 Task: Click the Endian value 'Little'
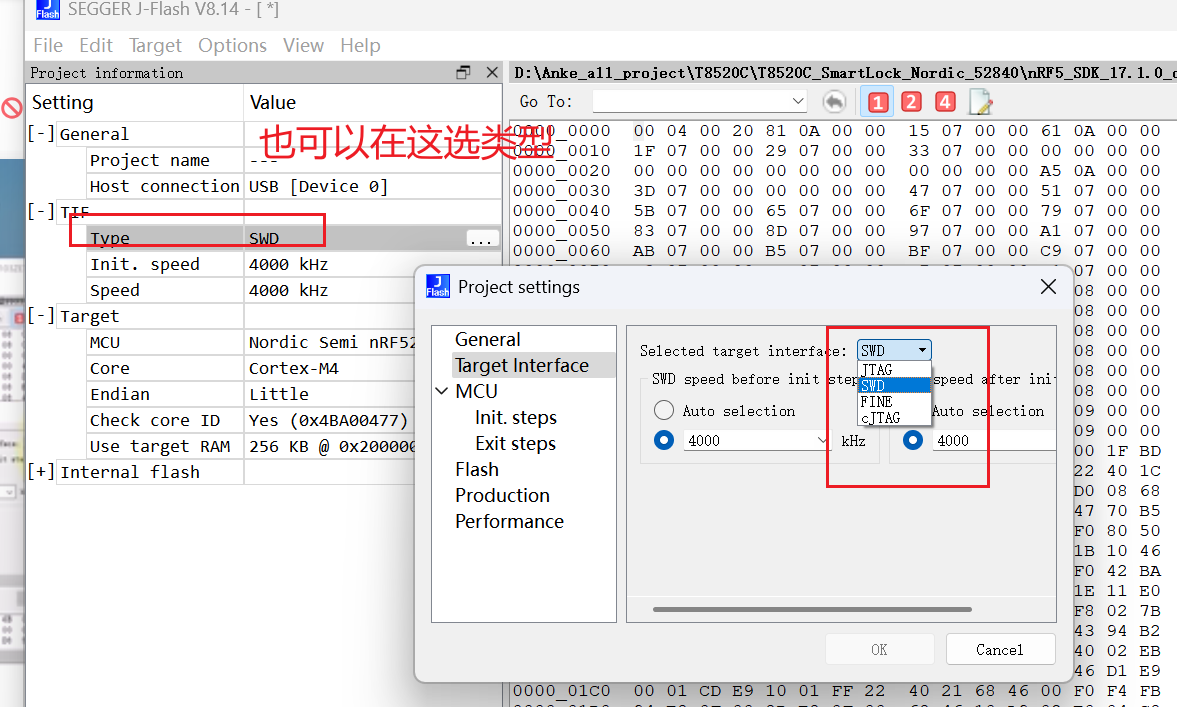[x=278, y=394]
